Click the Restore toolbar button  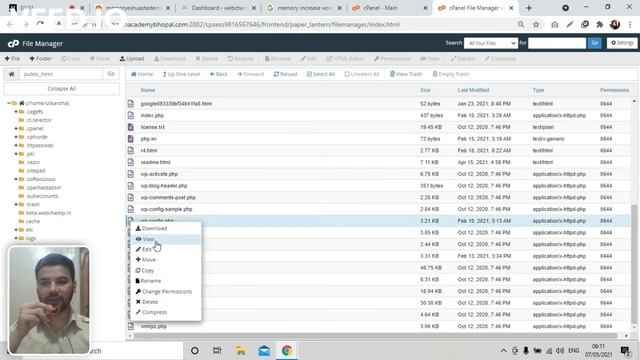(240, 59)
